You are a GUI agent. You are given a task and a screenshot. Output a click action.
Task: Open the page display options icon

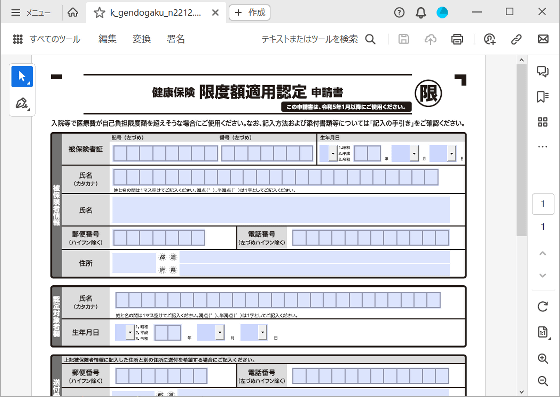coord(542,332)
